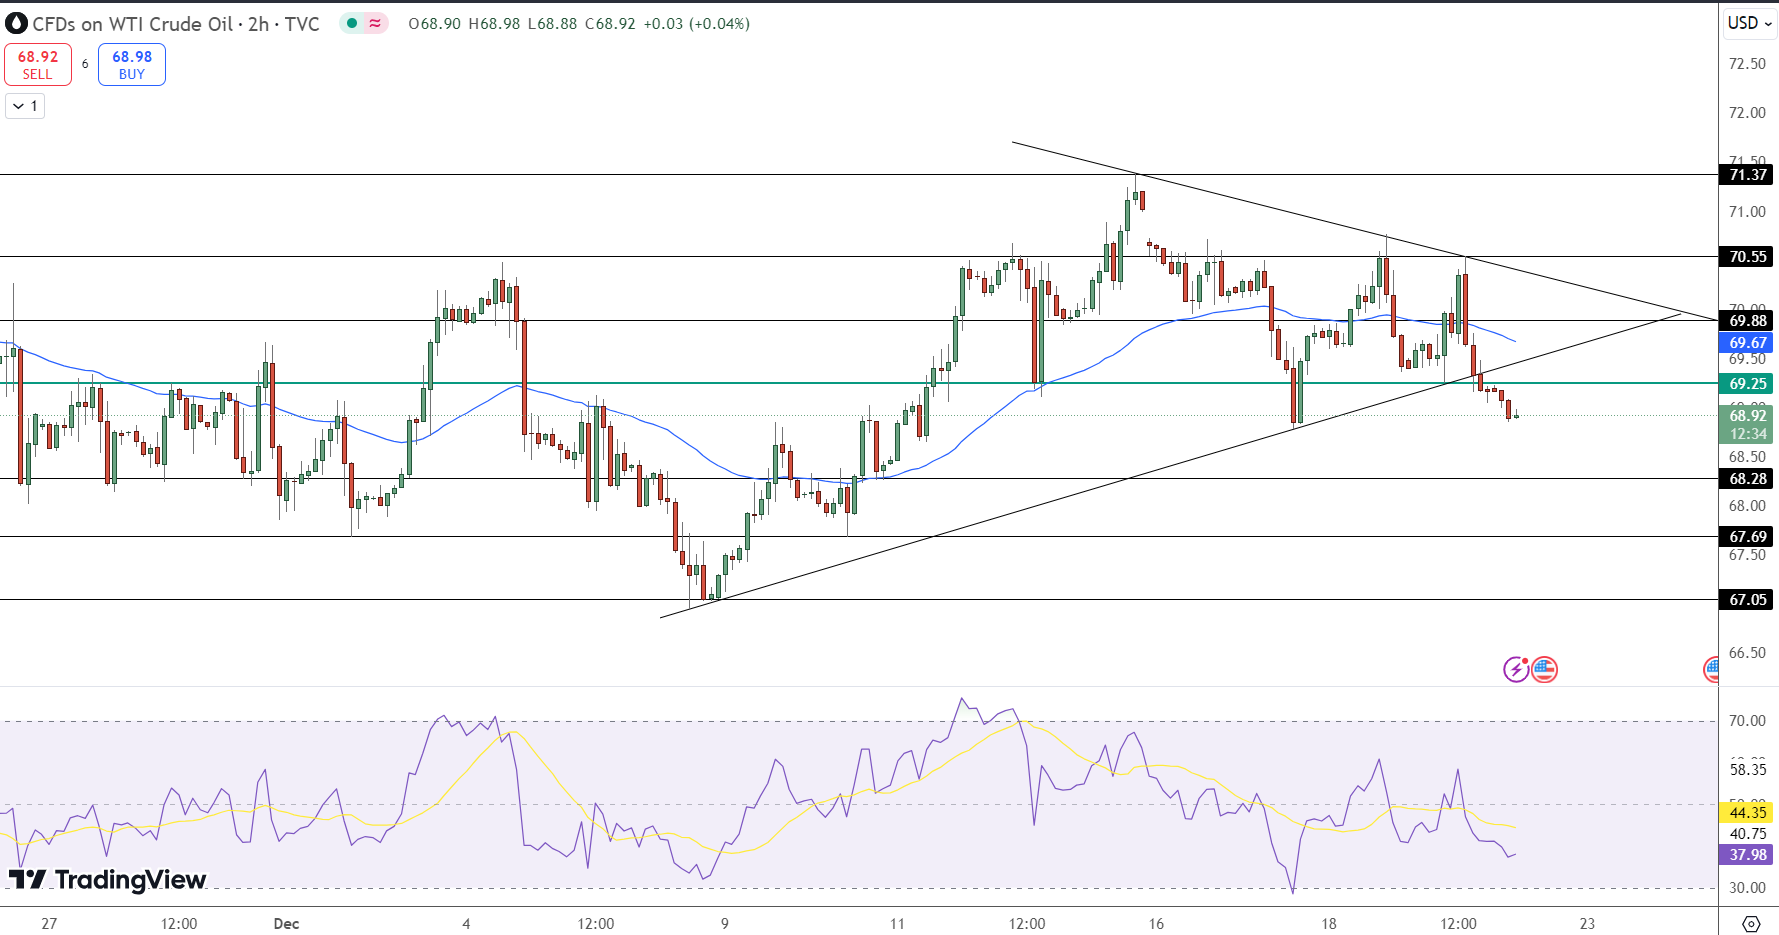Image resolution: width=1779 pixels, height=935 pixels.
Task: Click the current price 68.92 label
Action: pos(1748,416)
